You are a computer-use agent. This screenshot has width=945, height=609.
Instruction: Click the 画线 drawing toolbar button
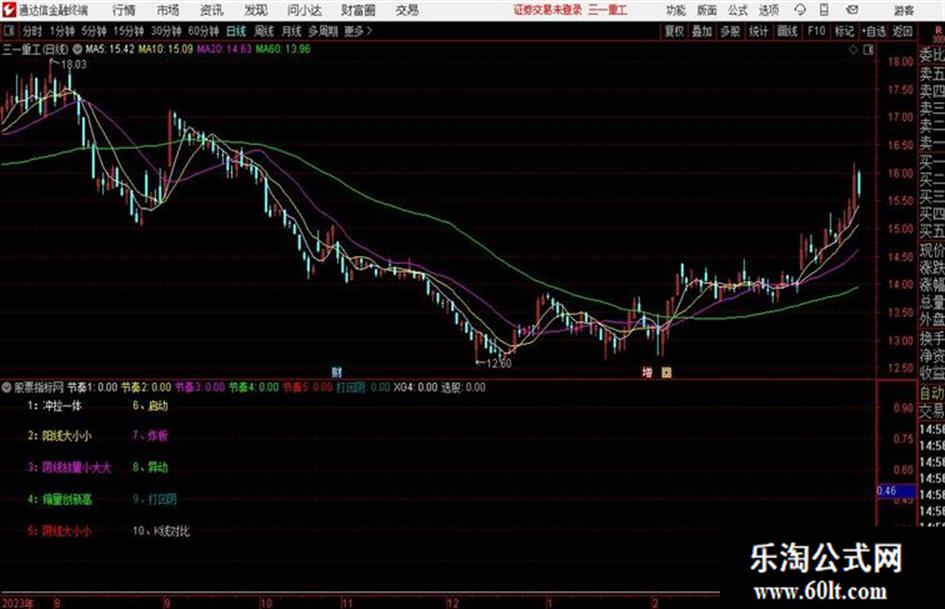(x=787, y=31)
